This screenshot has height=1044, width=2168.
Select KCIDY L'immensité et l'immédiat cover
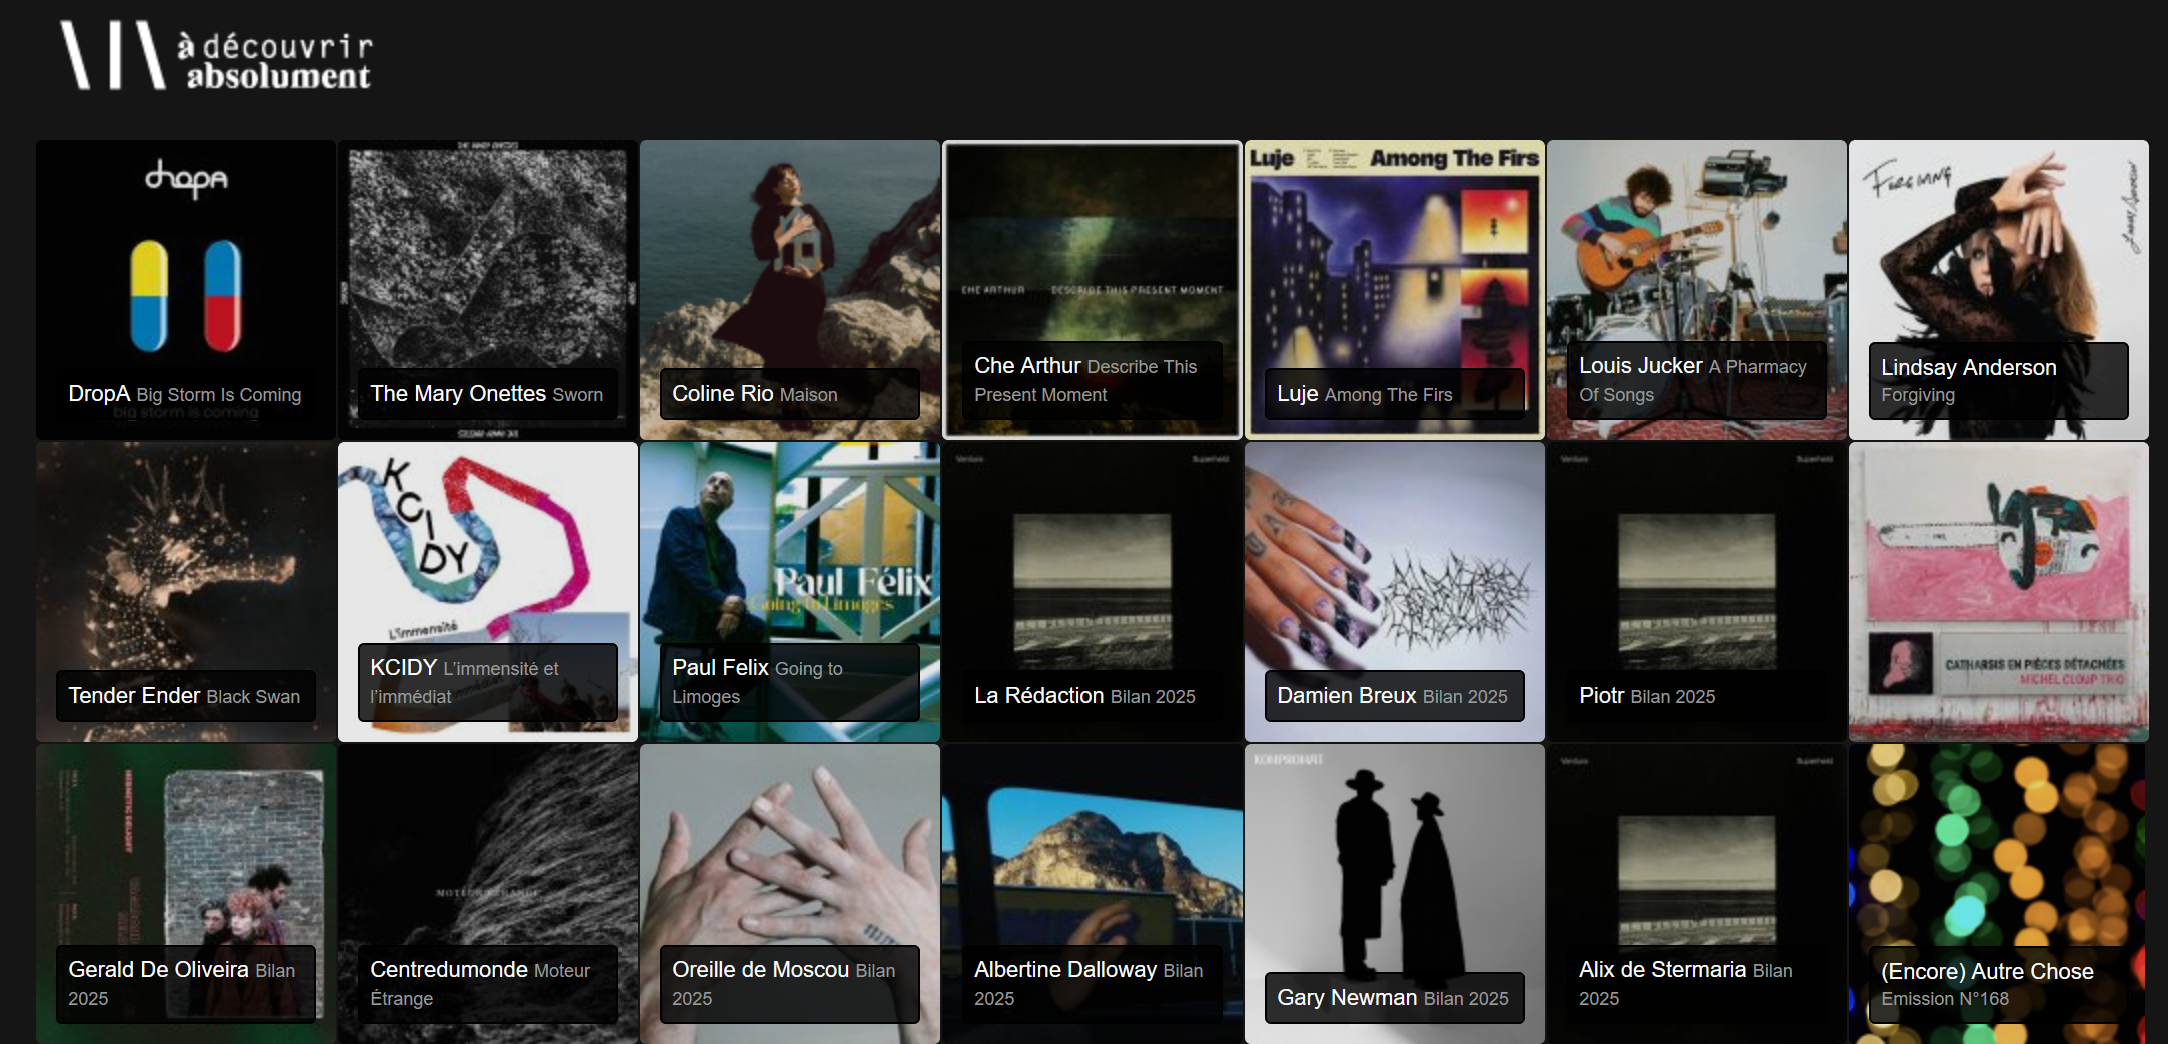(488, 591)
